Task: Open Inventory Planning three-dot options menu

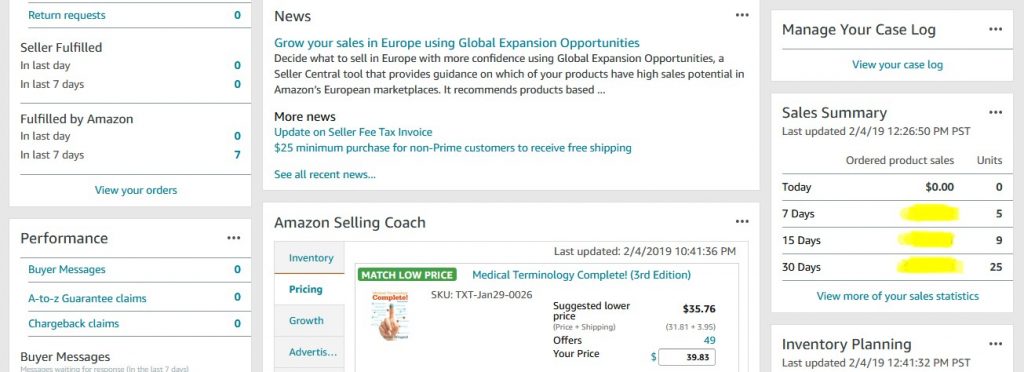Action: (x=995, y=344)
